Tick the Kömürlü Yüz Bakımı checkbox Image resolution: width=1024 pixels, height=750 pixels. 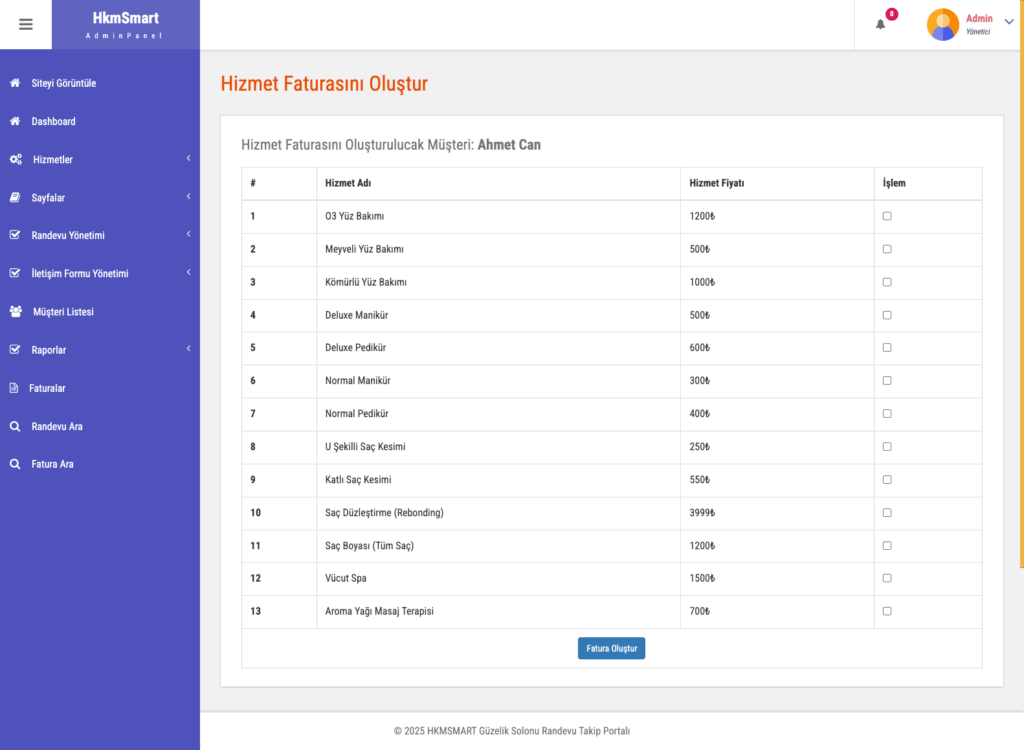pos(887,282)
